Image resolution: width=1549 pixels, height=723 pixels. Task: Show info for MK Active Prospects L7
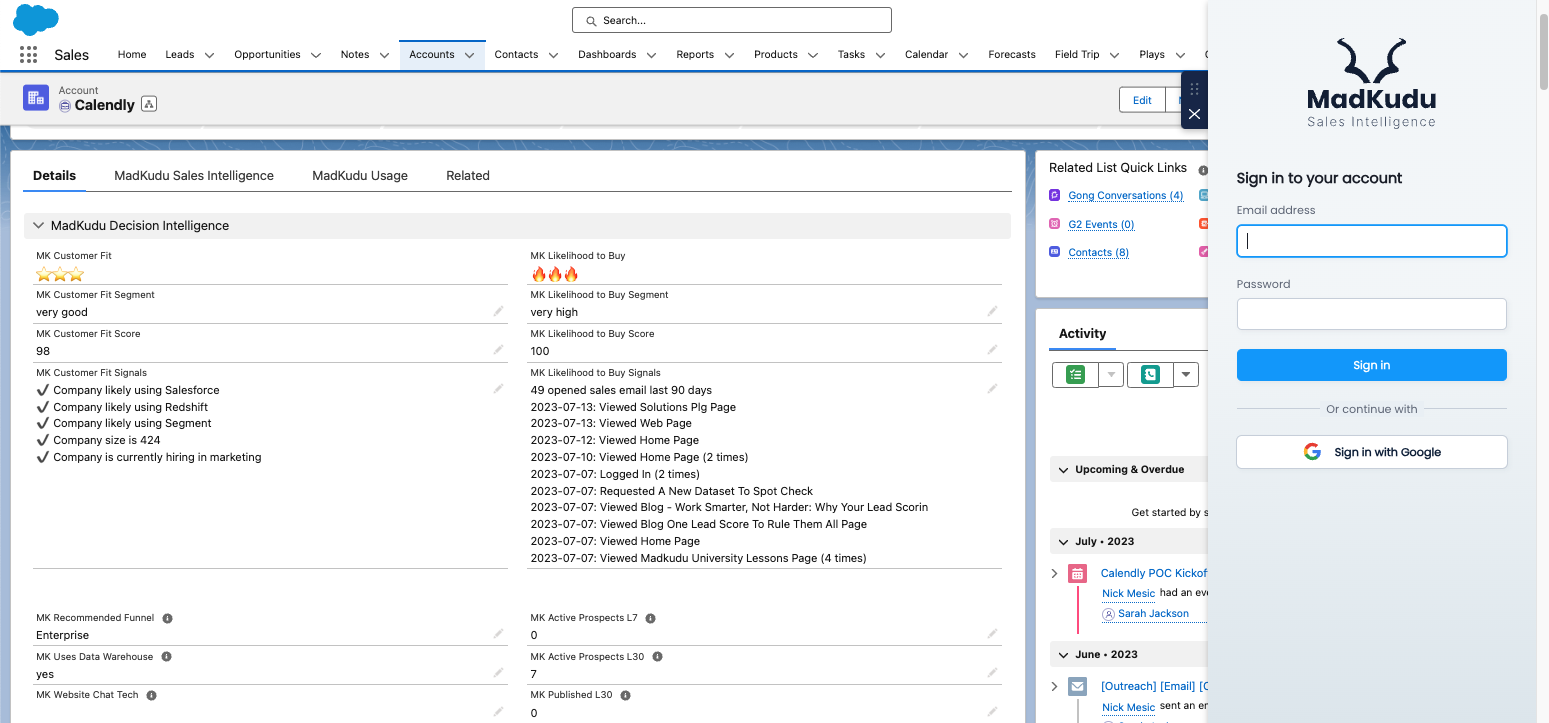pos(650,618)
